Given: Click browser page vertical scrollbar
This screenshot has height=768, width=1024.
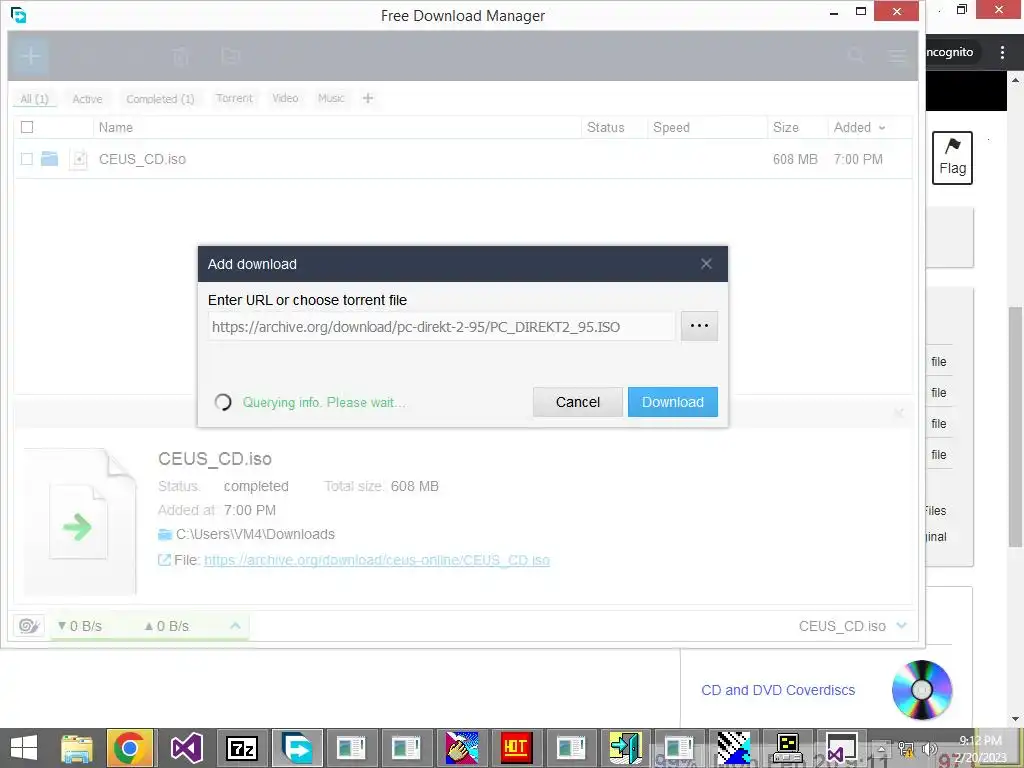Looking at the screenshot, I should coord(1016,426).
